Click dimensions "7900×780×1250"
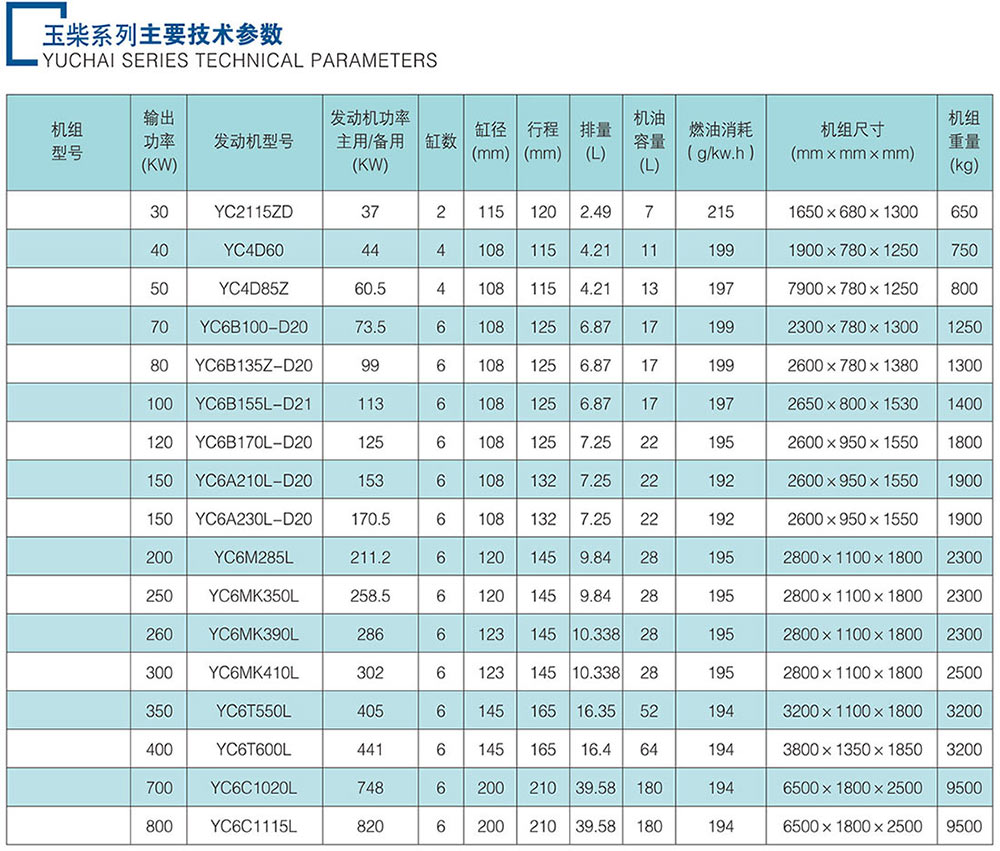This screenshot has height=851, width=1000. pyautogui.click(x=853, y=288)
